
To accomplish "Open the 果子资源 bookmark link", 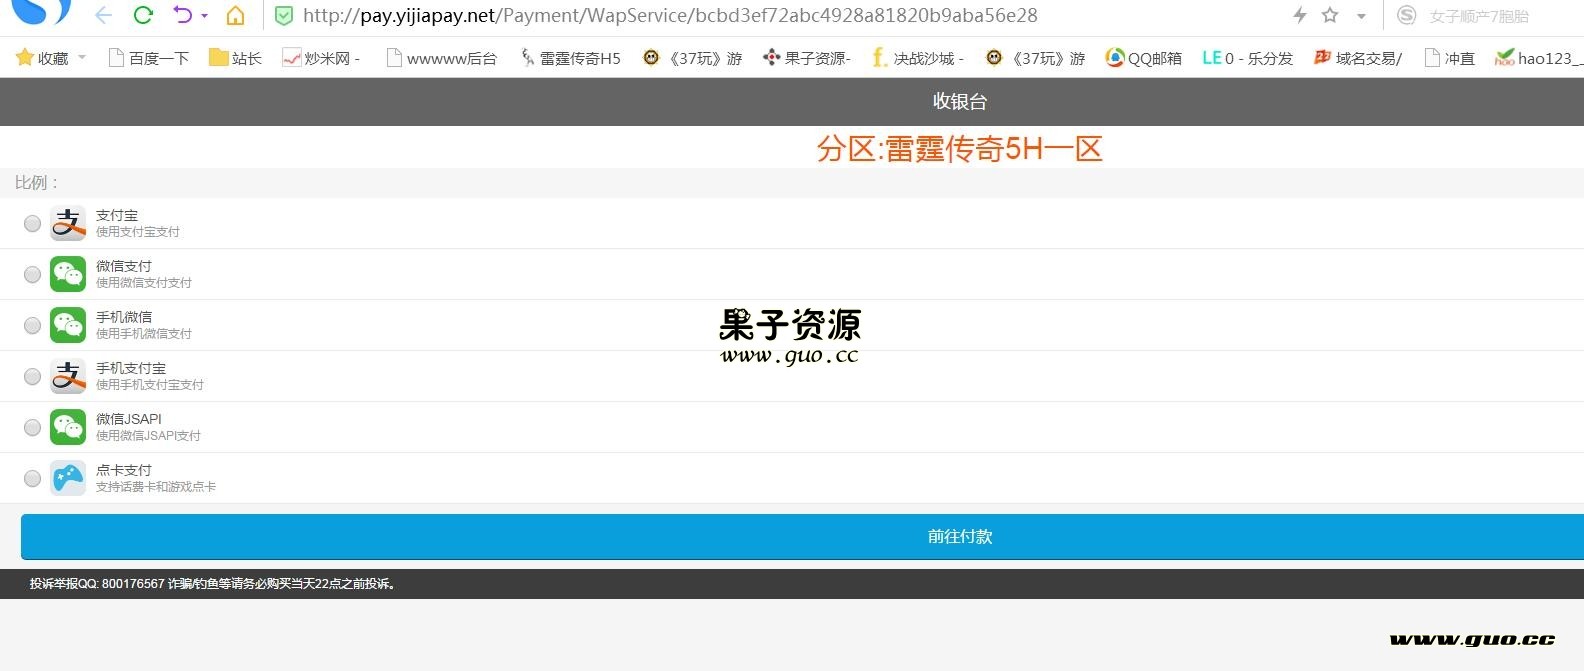I will tap(807, 58).
